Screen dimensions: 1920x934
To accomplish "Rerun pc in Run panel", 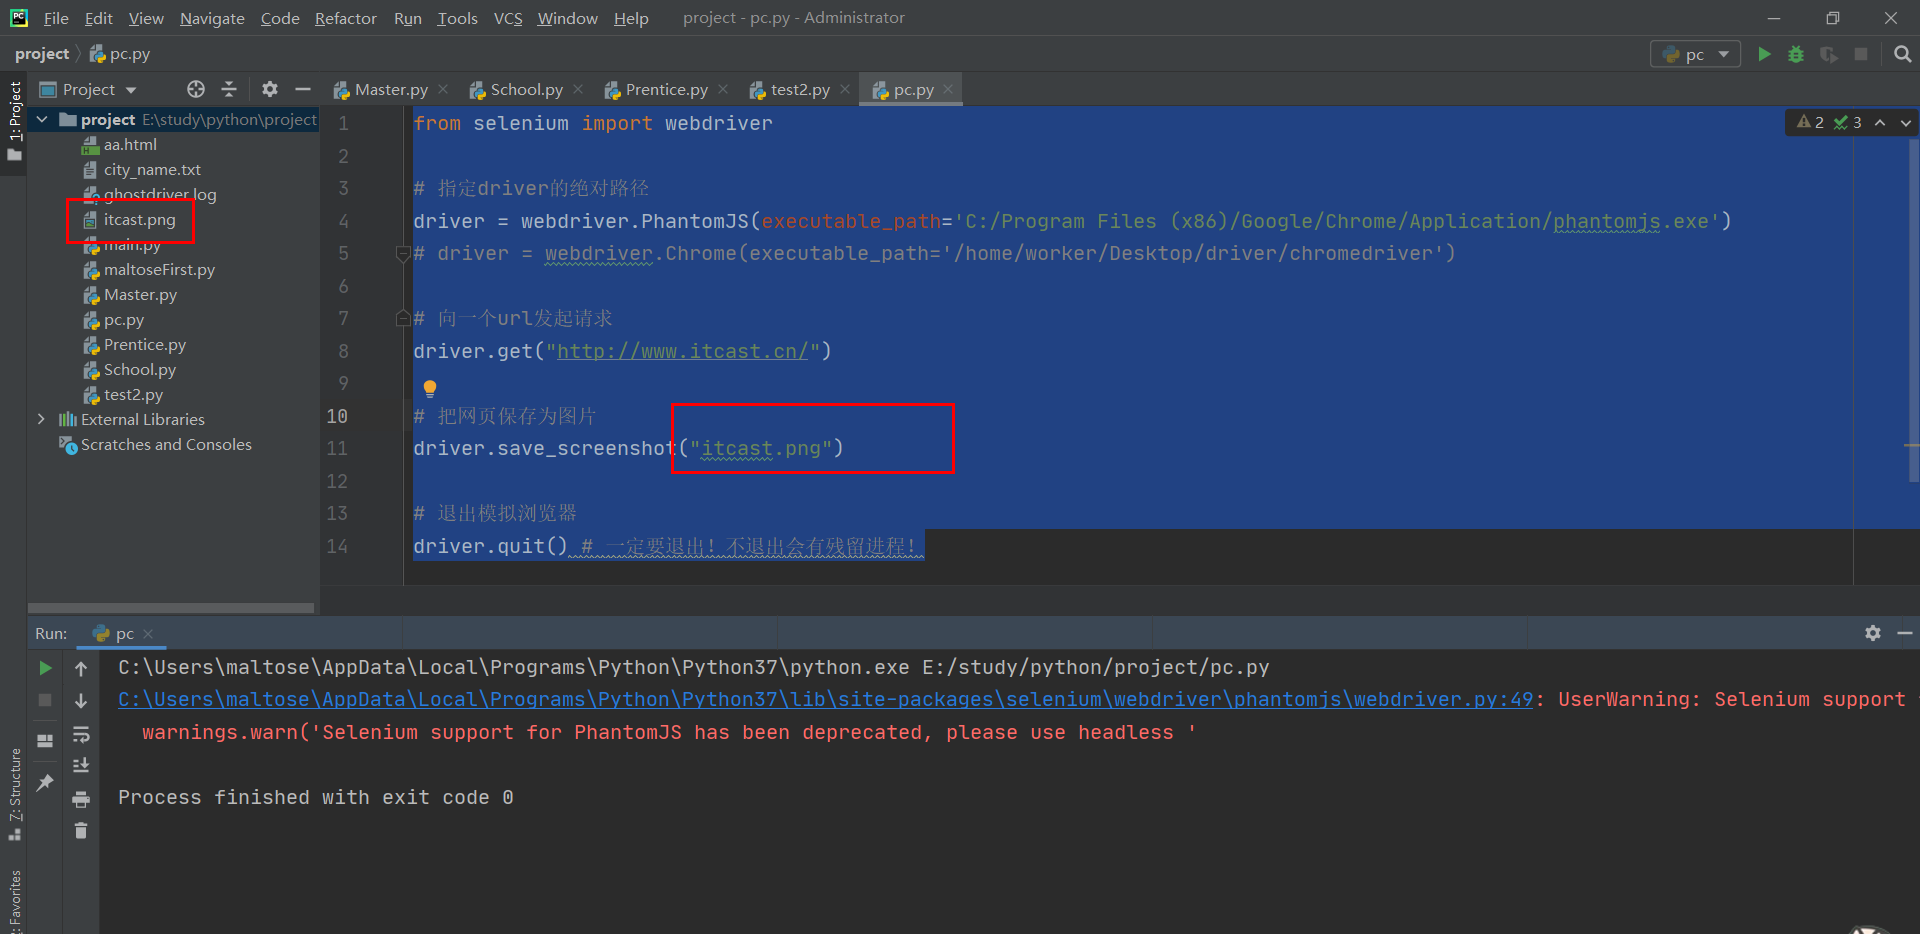I will tap(45, 668).
